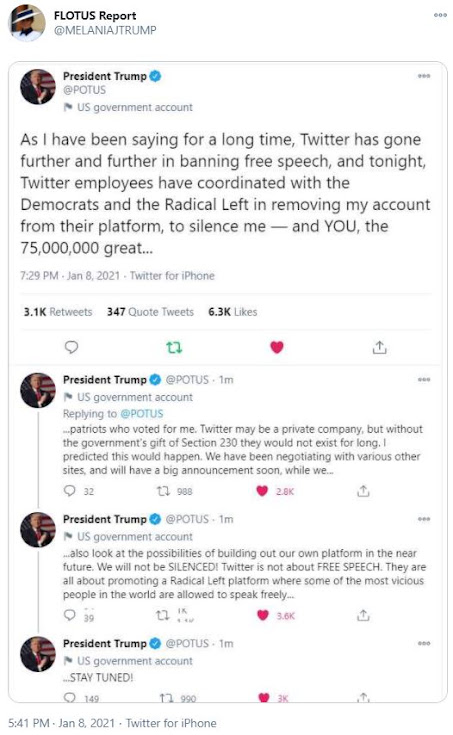The height and width of the screenshot is (735, 453).
Task: Open @POTUS link in Replying to line
Action: click(x=142, y=414)
